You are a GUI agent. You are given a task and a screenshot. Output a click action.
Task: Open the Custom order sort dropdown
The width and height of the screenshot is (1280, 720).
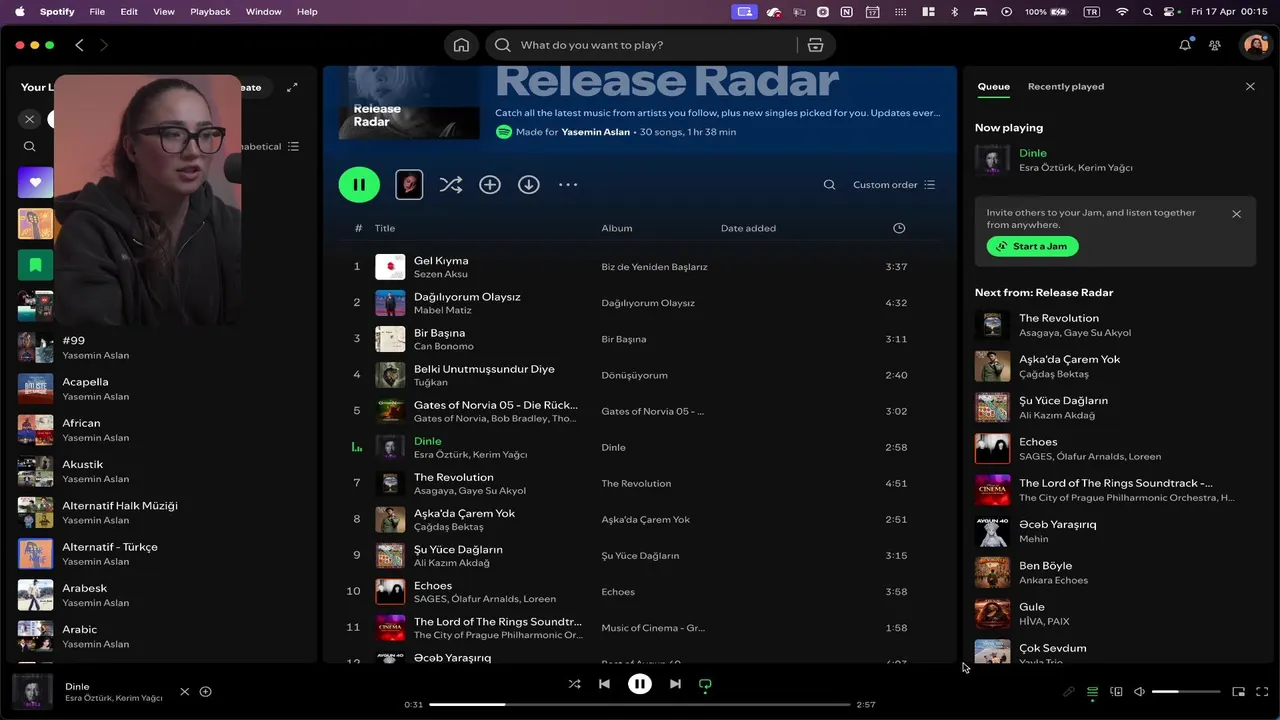894,185
